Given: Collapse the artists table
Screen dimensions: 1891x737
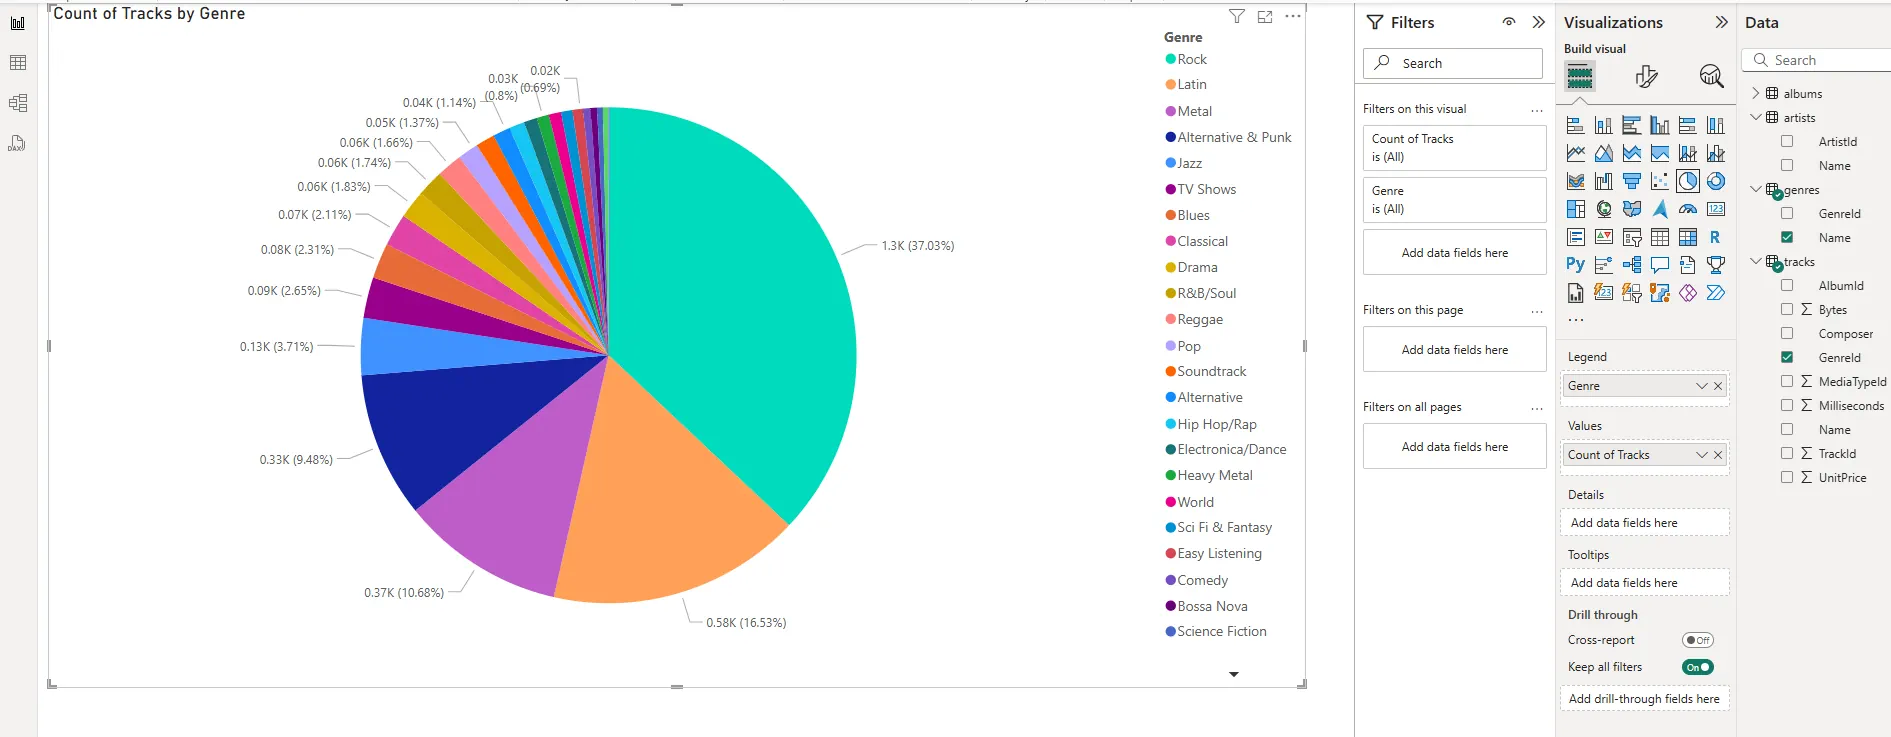Looking at the screenshot, I should pyautogui.click(x=1756, y=118).
